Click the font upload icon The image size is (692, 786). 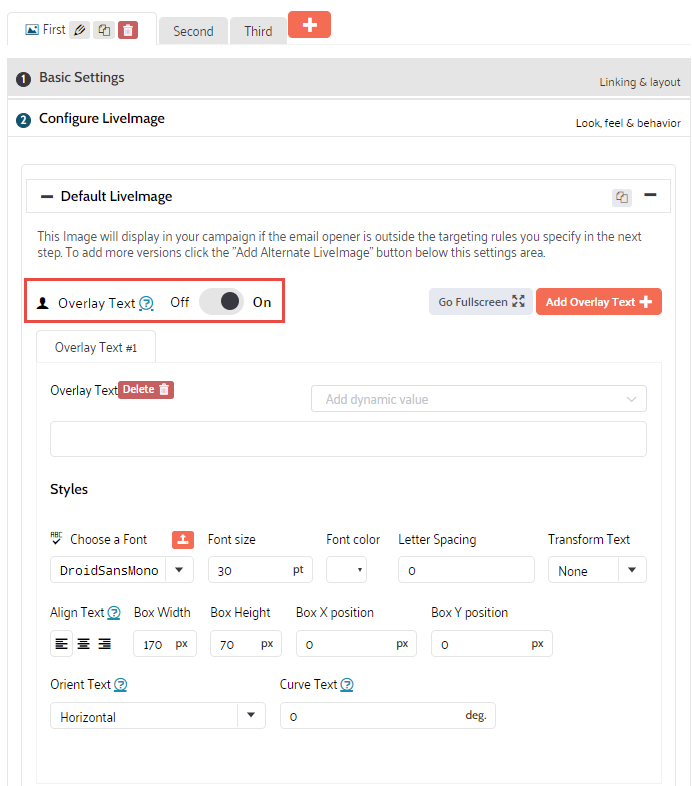click(182, 539)
